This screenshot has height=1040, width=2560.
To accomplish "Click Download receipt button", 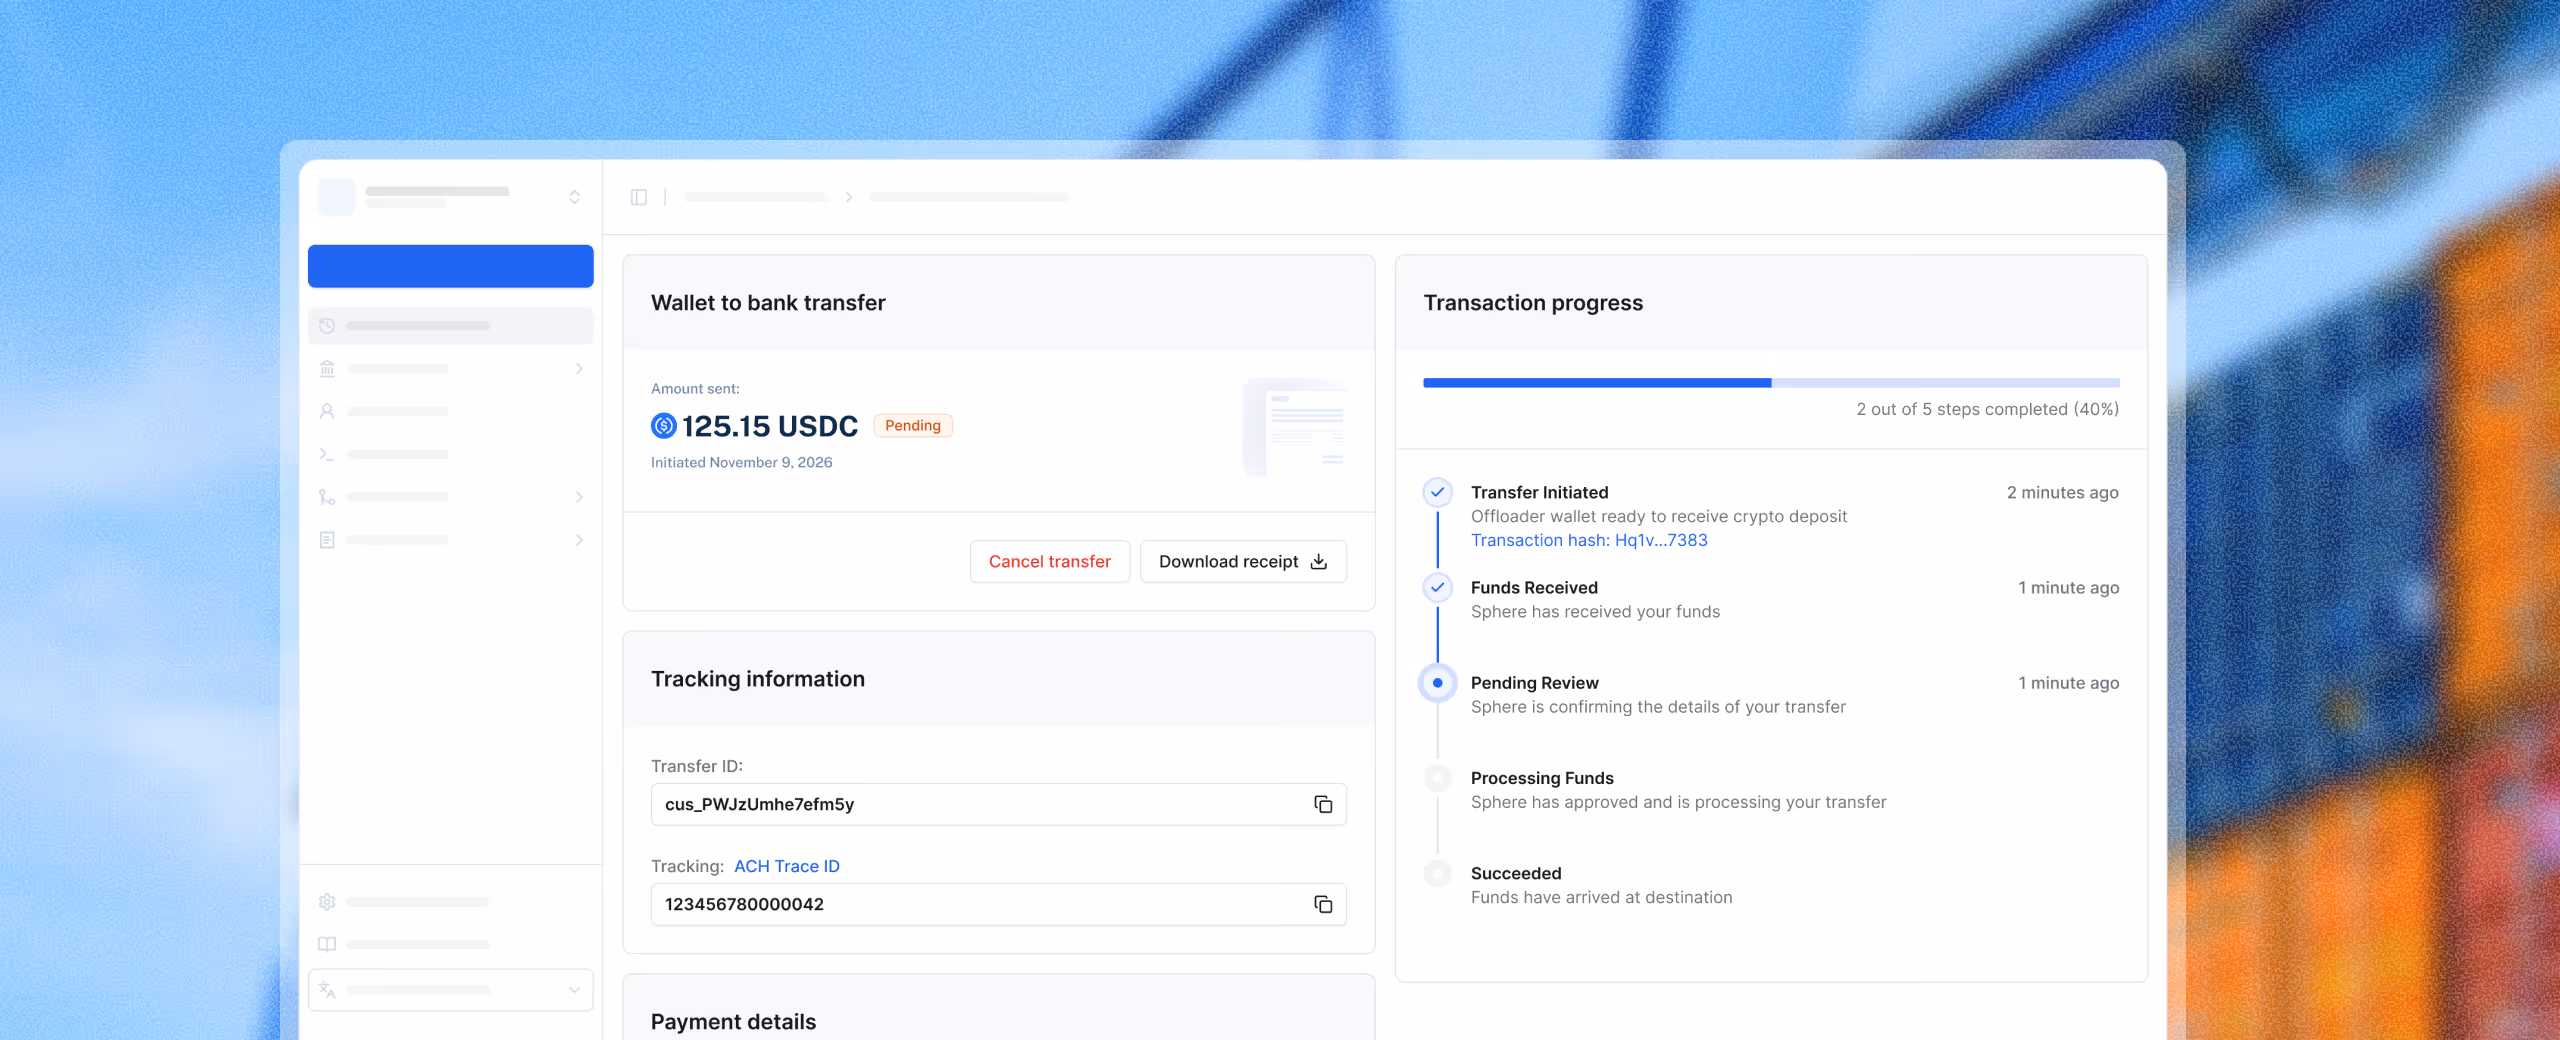I will 1243,562.
